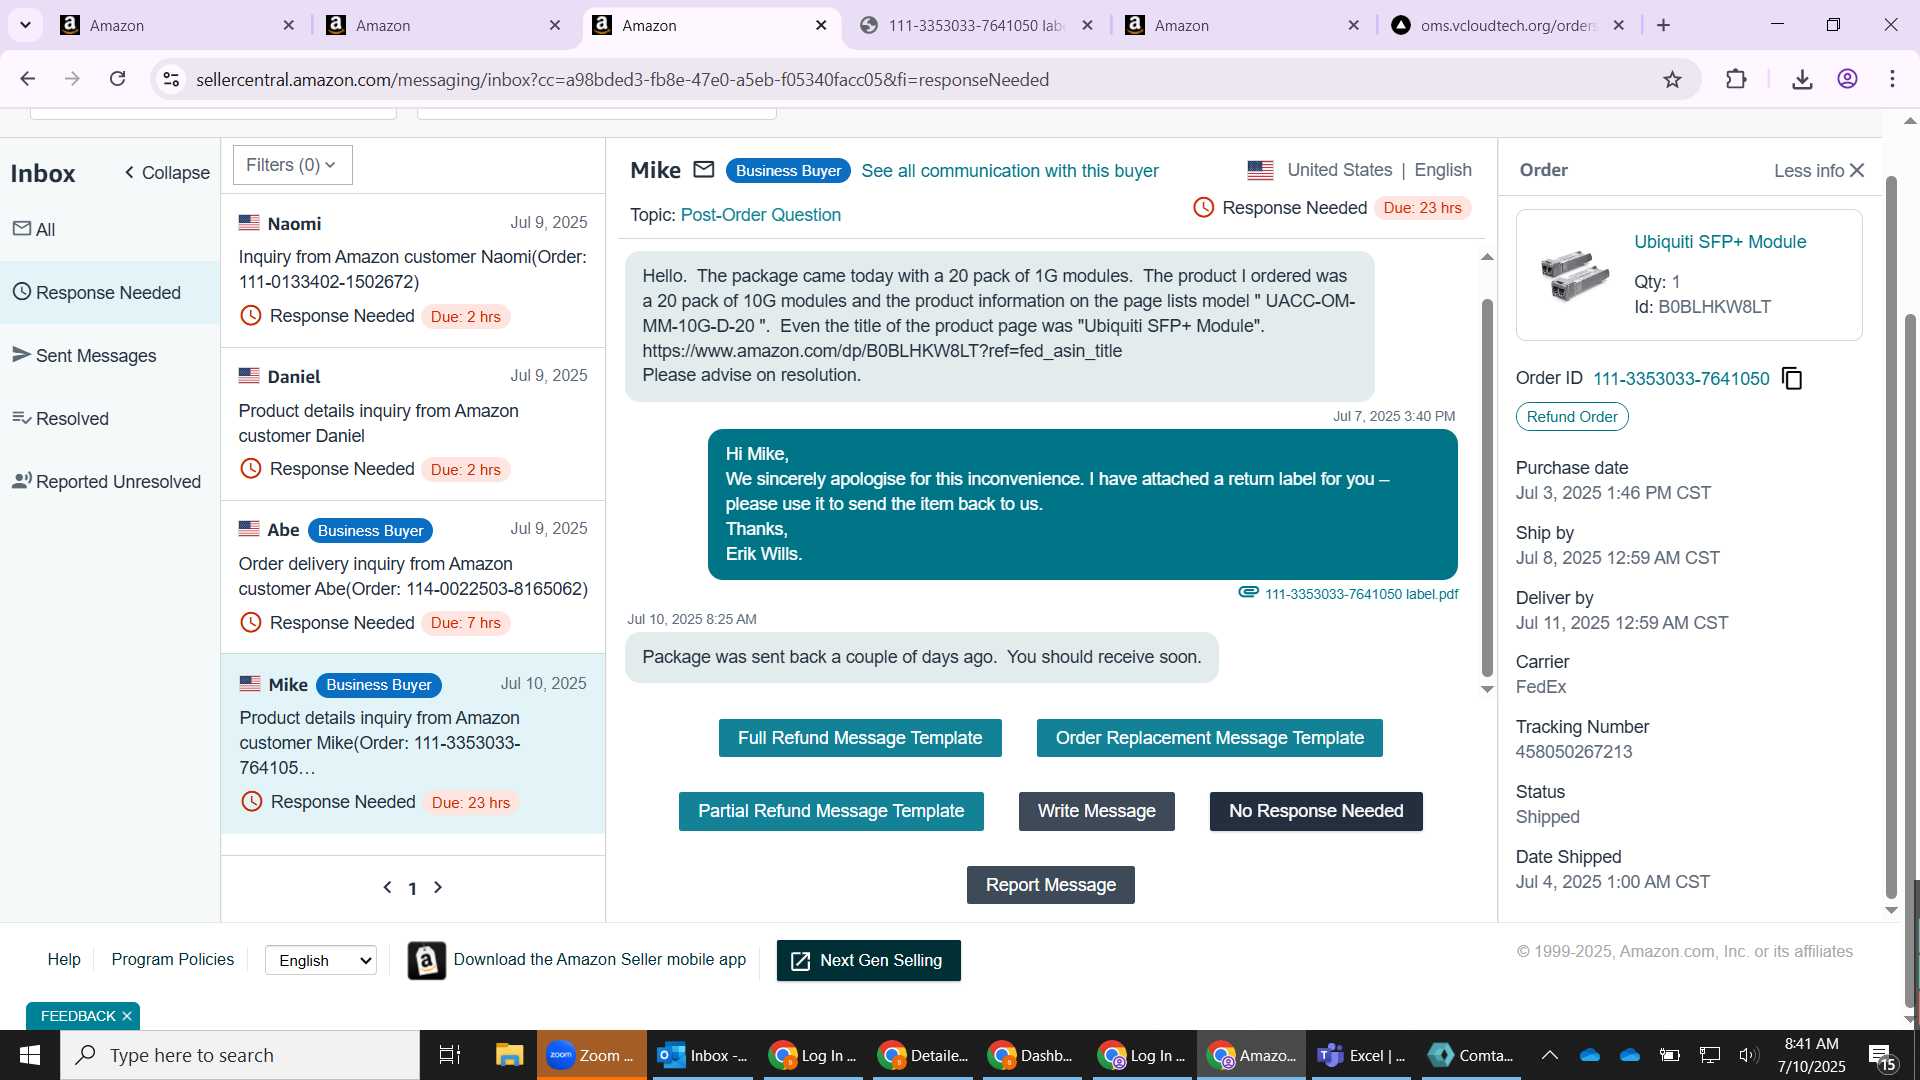The image size is (1920, 1080).
Task: Open the volume control in system tray
Action: point(1748,1055)
